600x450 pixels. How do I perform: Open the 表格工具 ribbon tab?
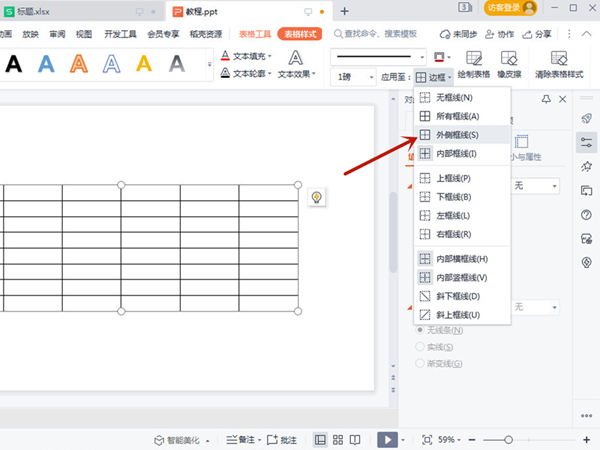pos(255,33)
